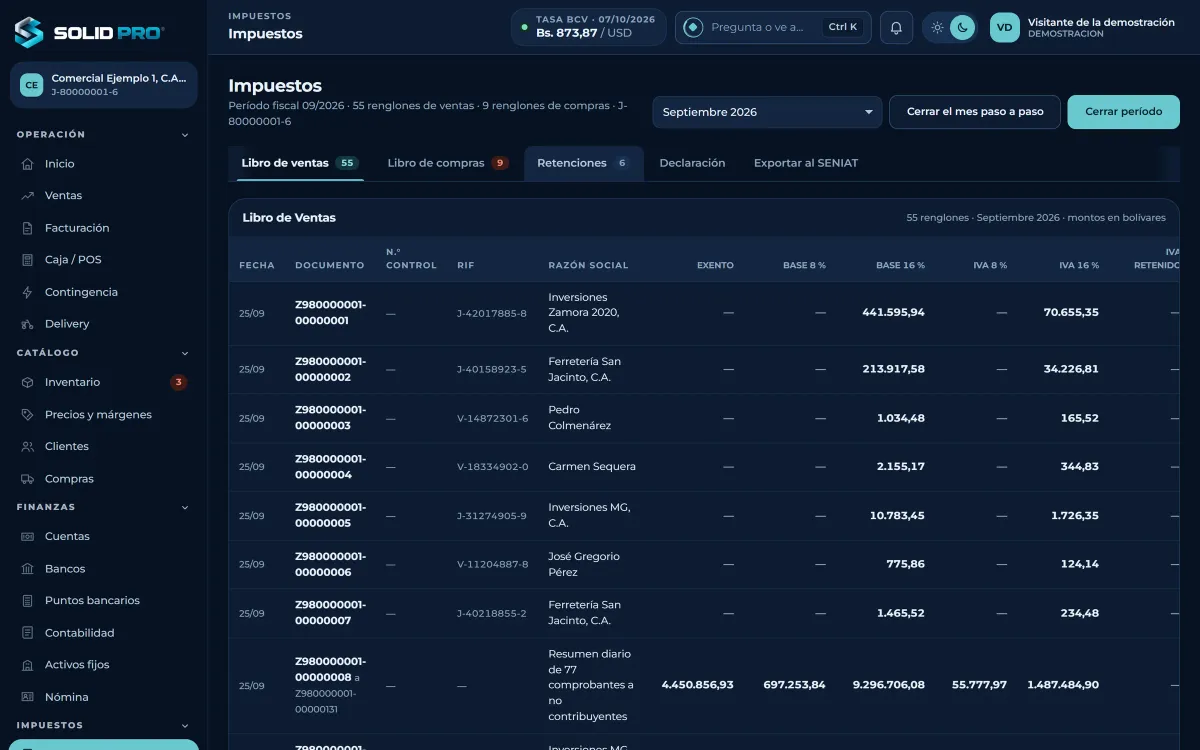1200x750 pixels.
Task: Click the Contabilidad ledger icon
Action: pos(28,633)
